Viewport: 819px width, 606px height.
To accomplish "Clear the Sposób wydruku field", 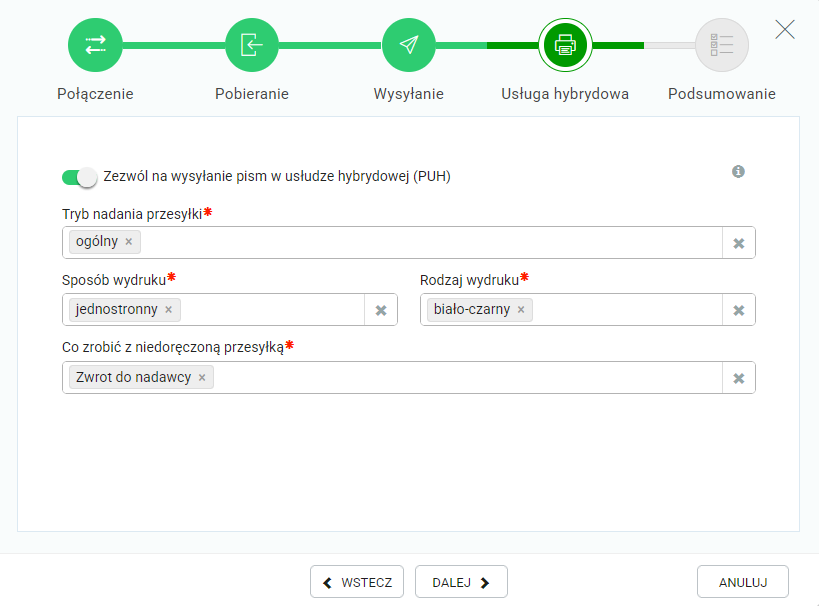I will pos(381,310).
